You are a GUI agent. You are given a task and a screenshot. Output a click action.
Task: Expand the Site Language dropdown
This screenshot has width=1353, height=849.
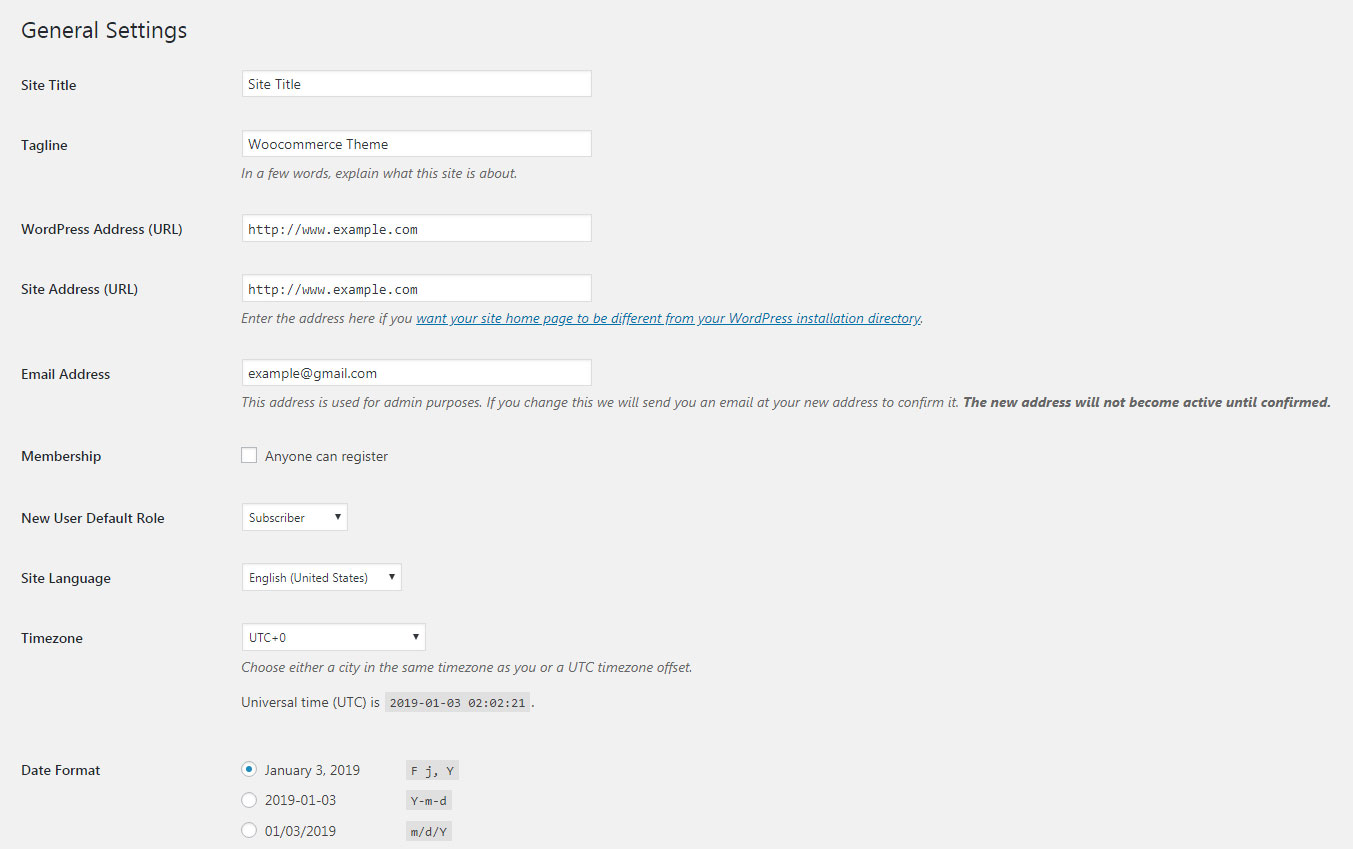click(321, 578)
